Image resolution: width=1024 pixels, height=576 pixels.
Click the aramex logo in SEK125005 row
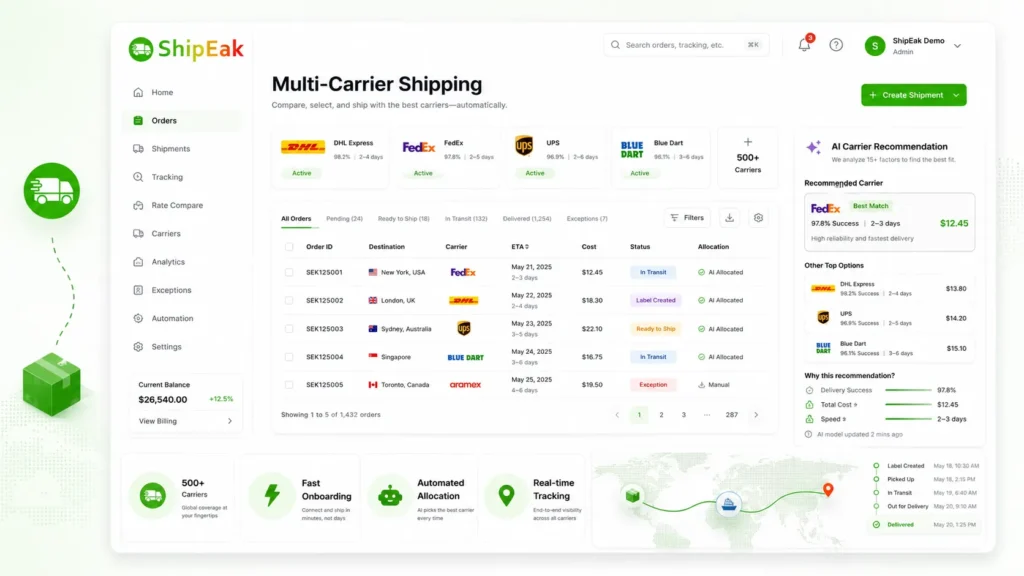click(465, 385)
